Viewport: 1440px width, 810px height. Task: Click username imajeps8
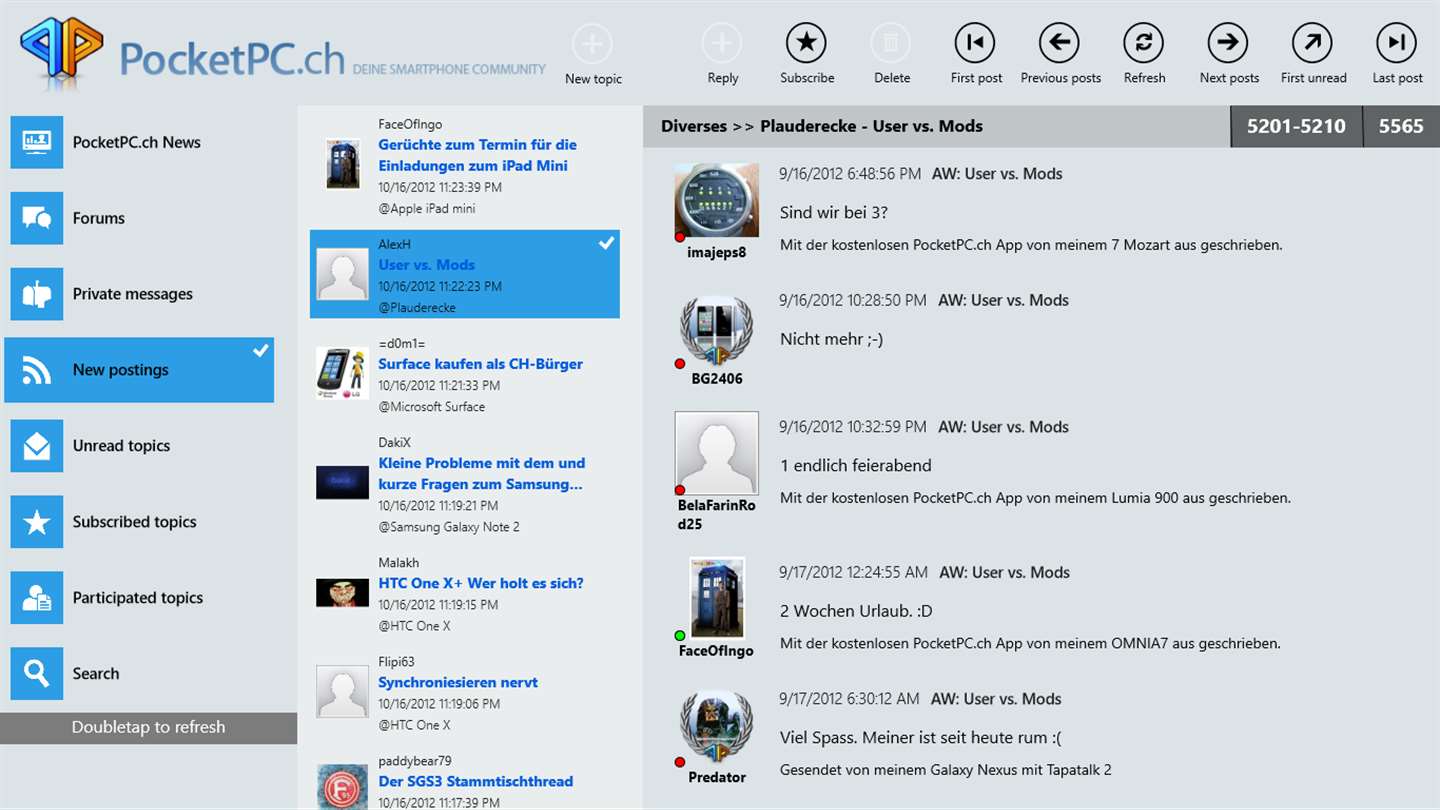(x=716, y=253)
